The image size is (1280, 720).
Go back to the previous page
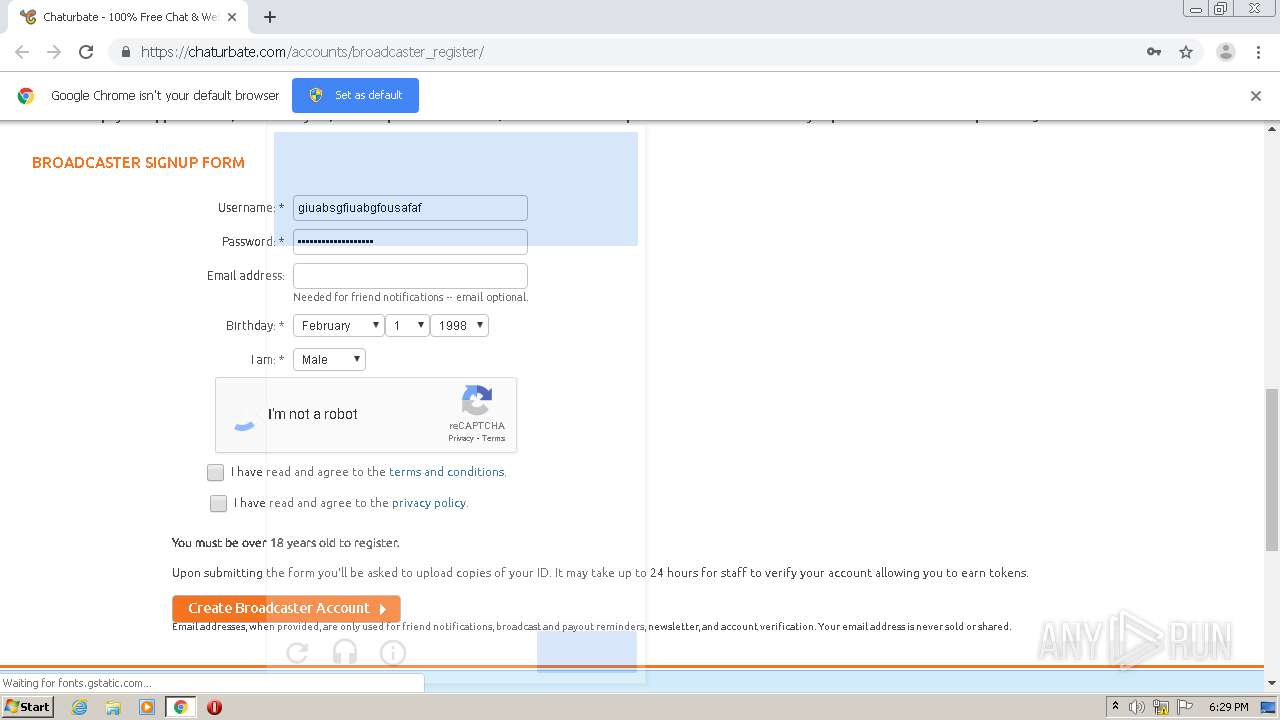pos(22,52)
